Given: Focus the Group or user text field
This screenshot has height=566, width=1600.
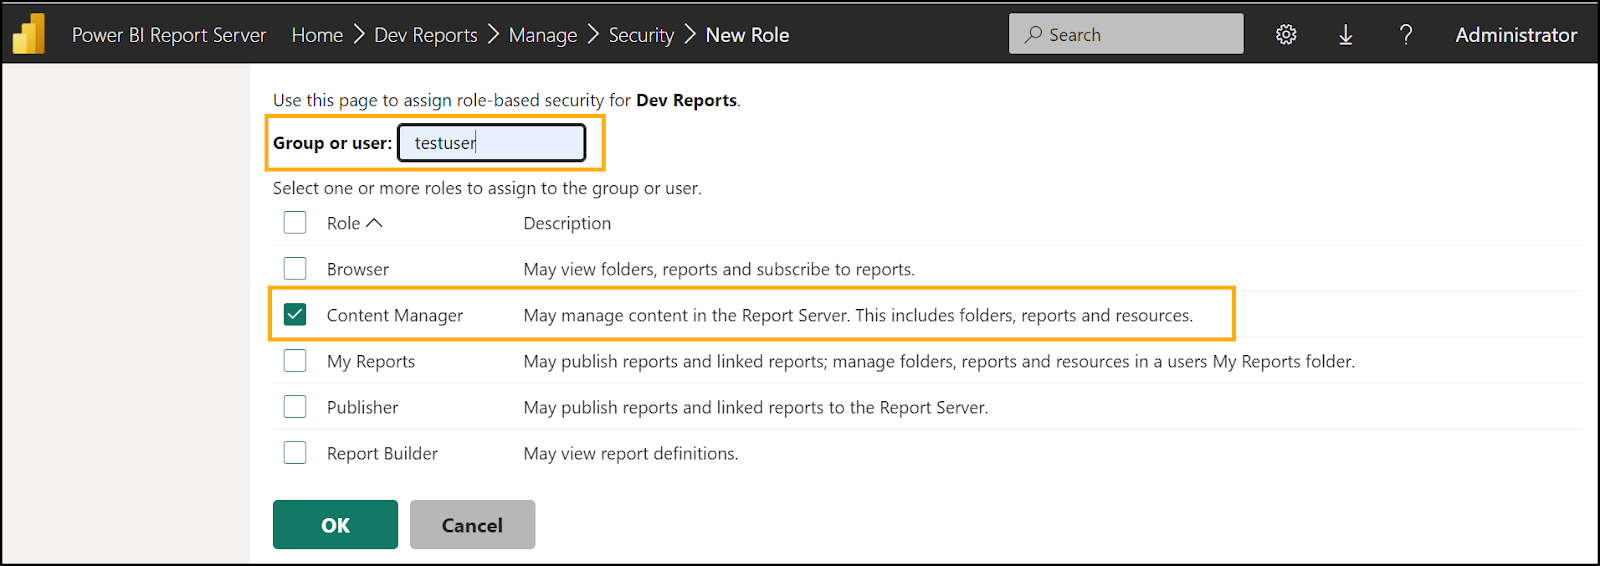Looking at the screenshot, I should [492, 143].
